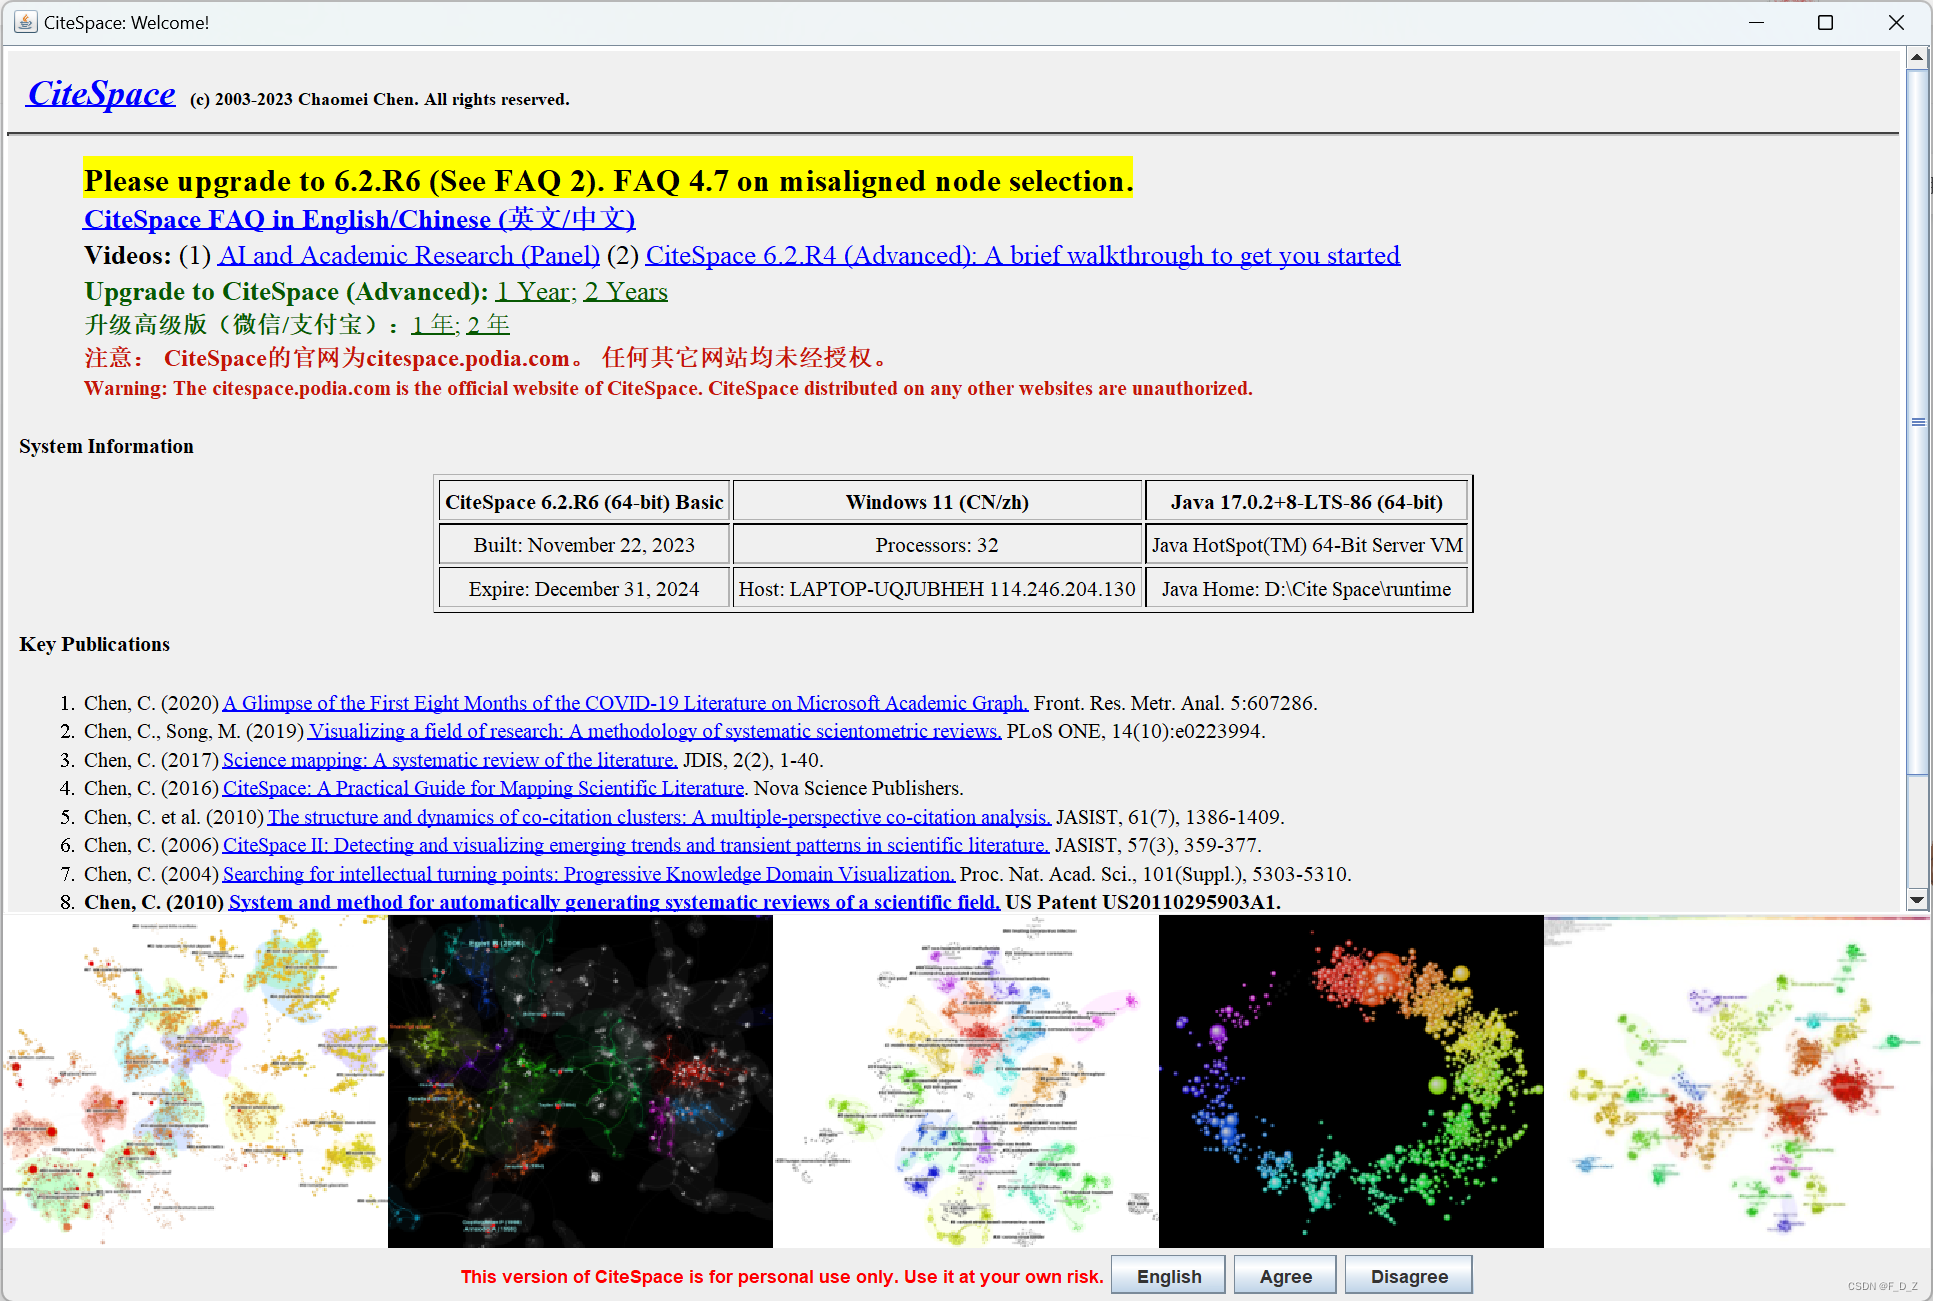Click first network visualization thumbnail on white background
This screenshot has height=1301, width=1933.
195,1081
